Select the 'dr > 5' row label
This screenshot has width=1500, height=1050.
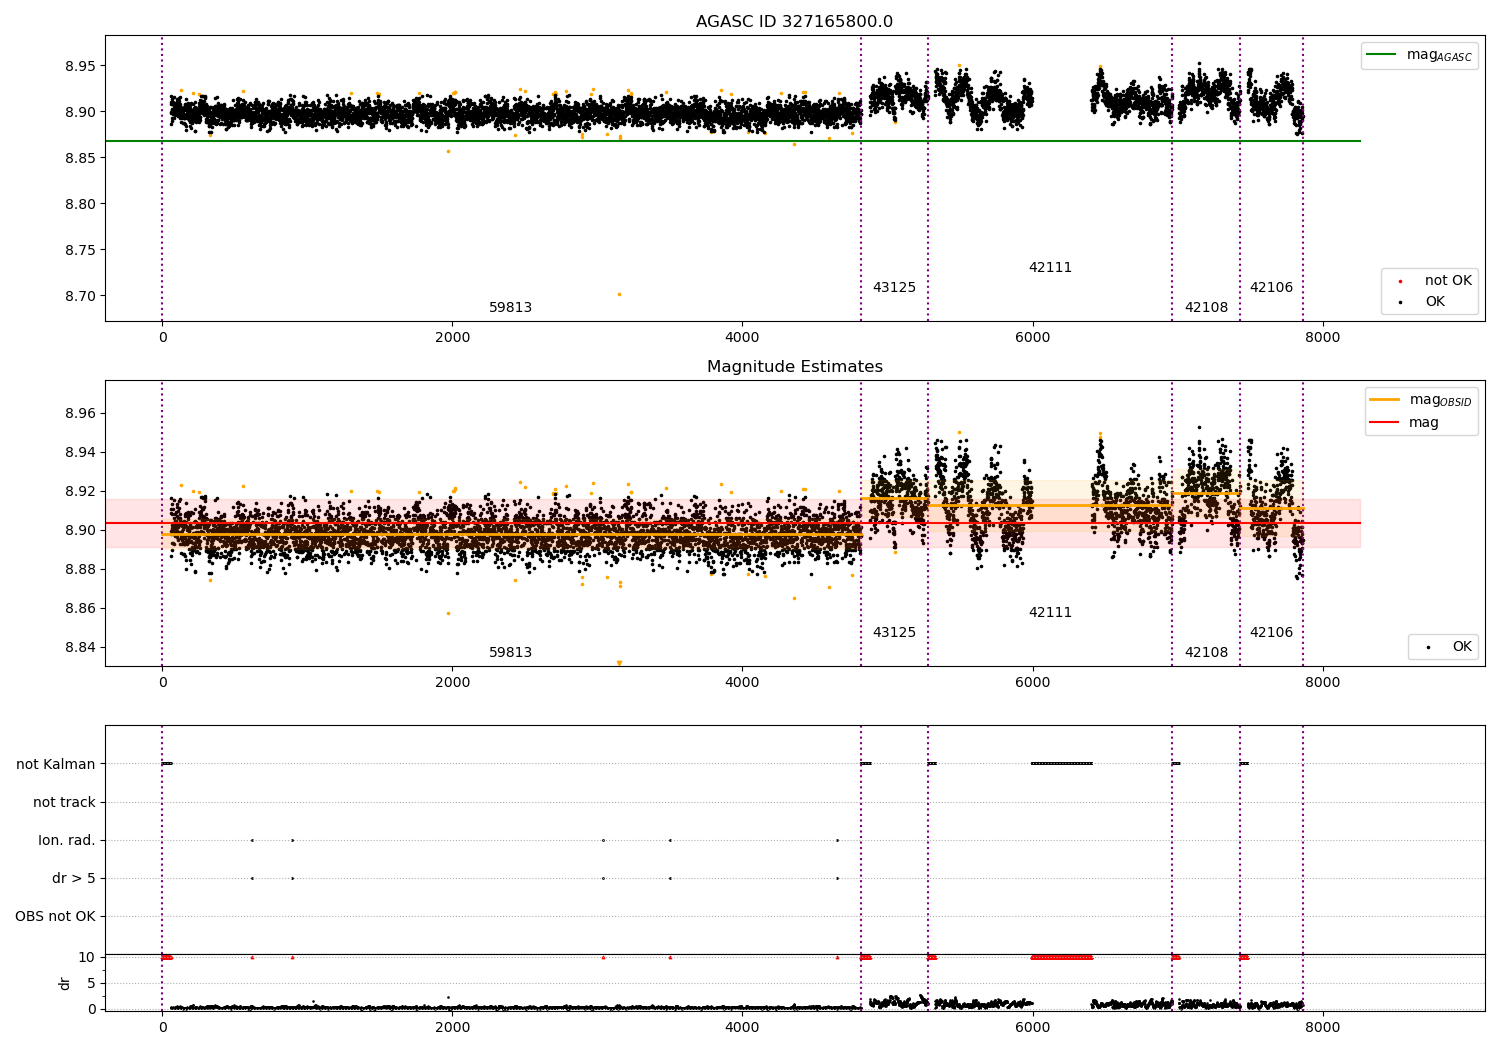tap(74, 878)
